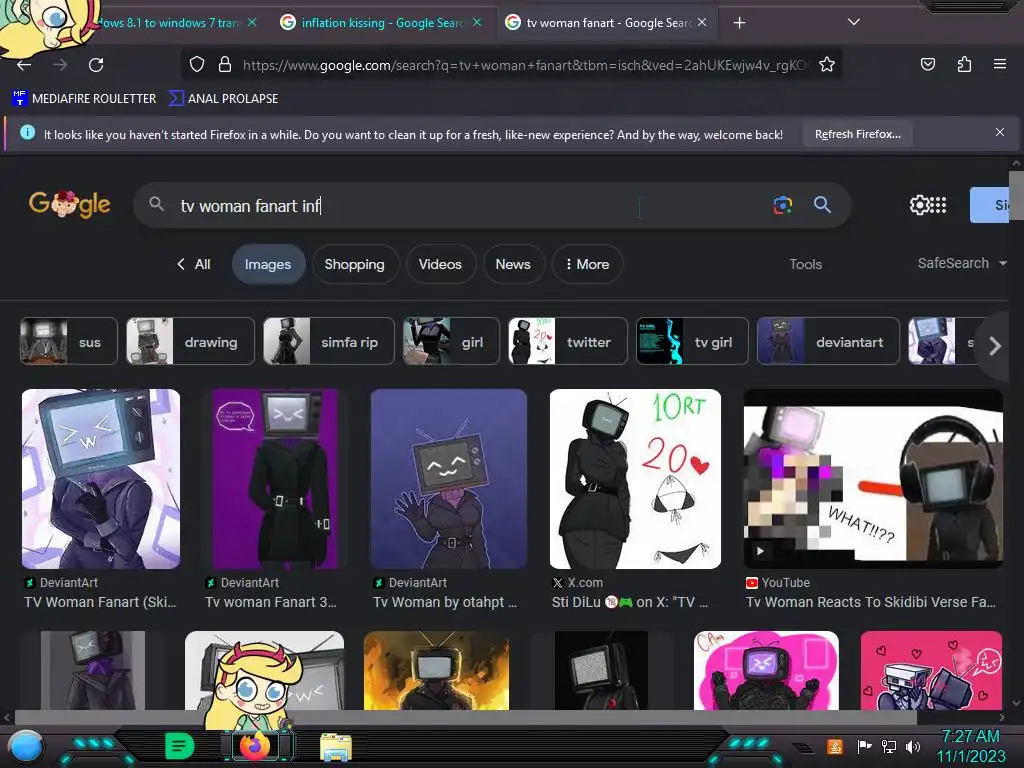Expand the list all tabs chevron

tap(853, 22)
